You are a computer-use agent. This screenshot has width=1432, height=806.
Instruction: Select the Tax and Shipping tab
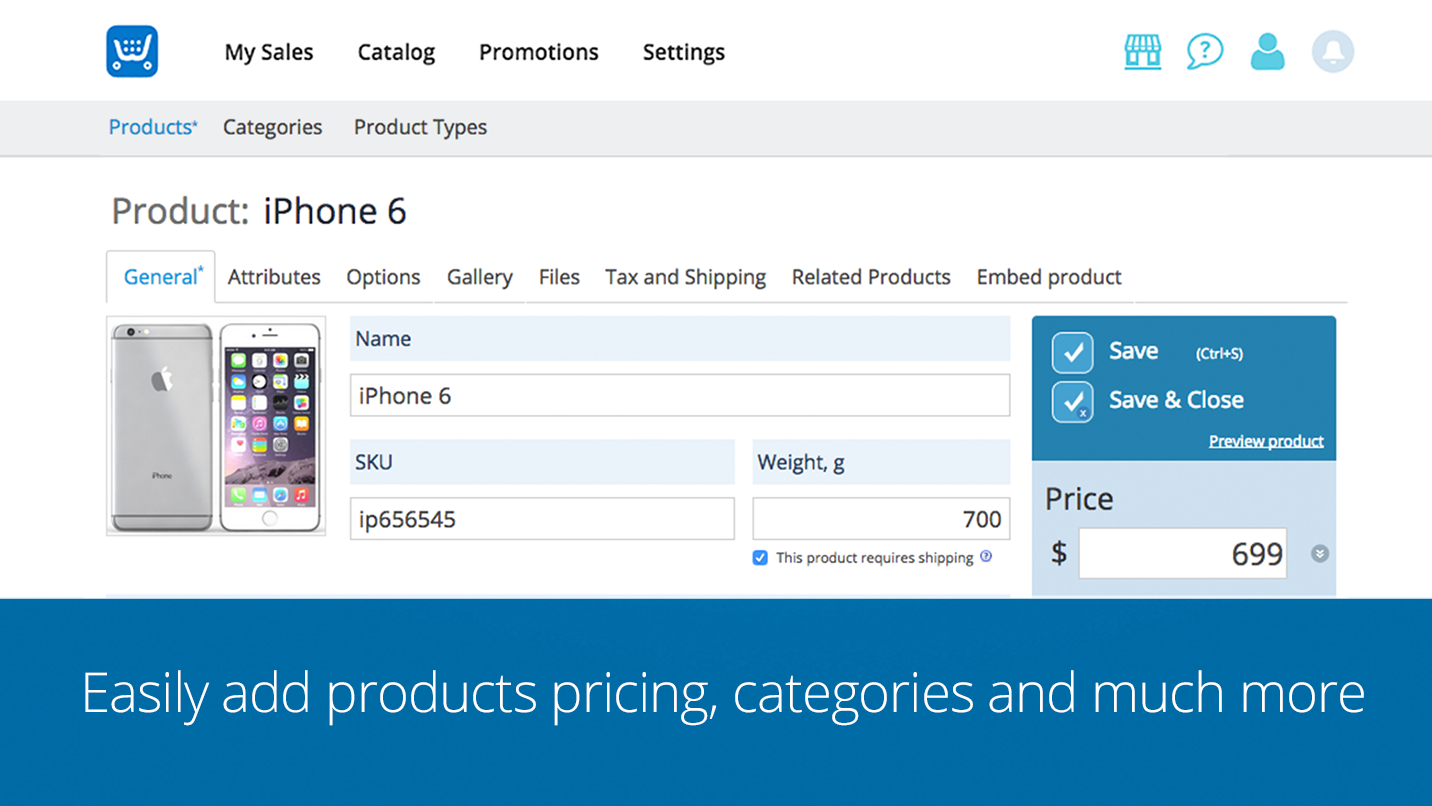(685, 277)
